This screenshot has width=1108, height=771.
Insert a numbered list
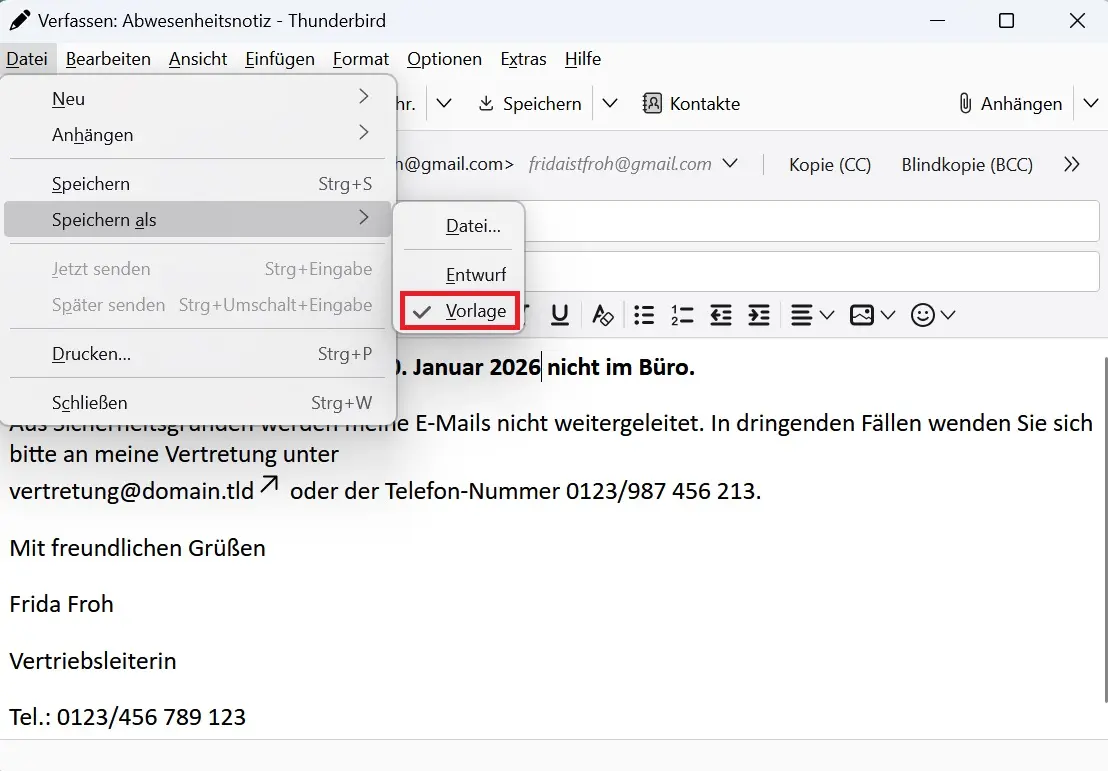682,314
